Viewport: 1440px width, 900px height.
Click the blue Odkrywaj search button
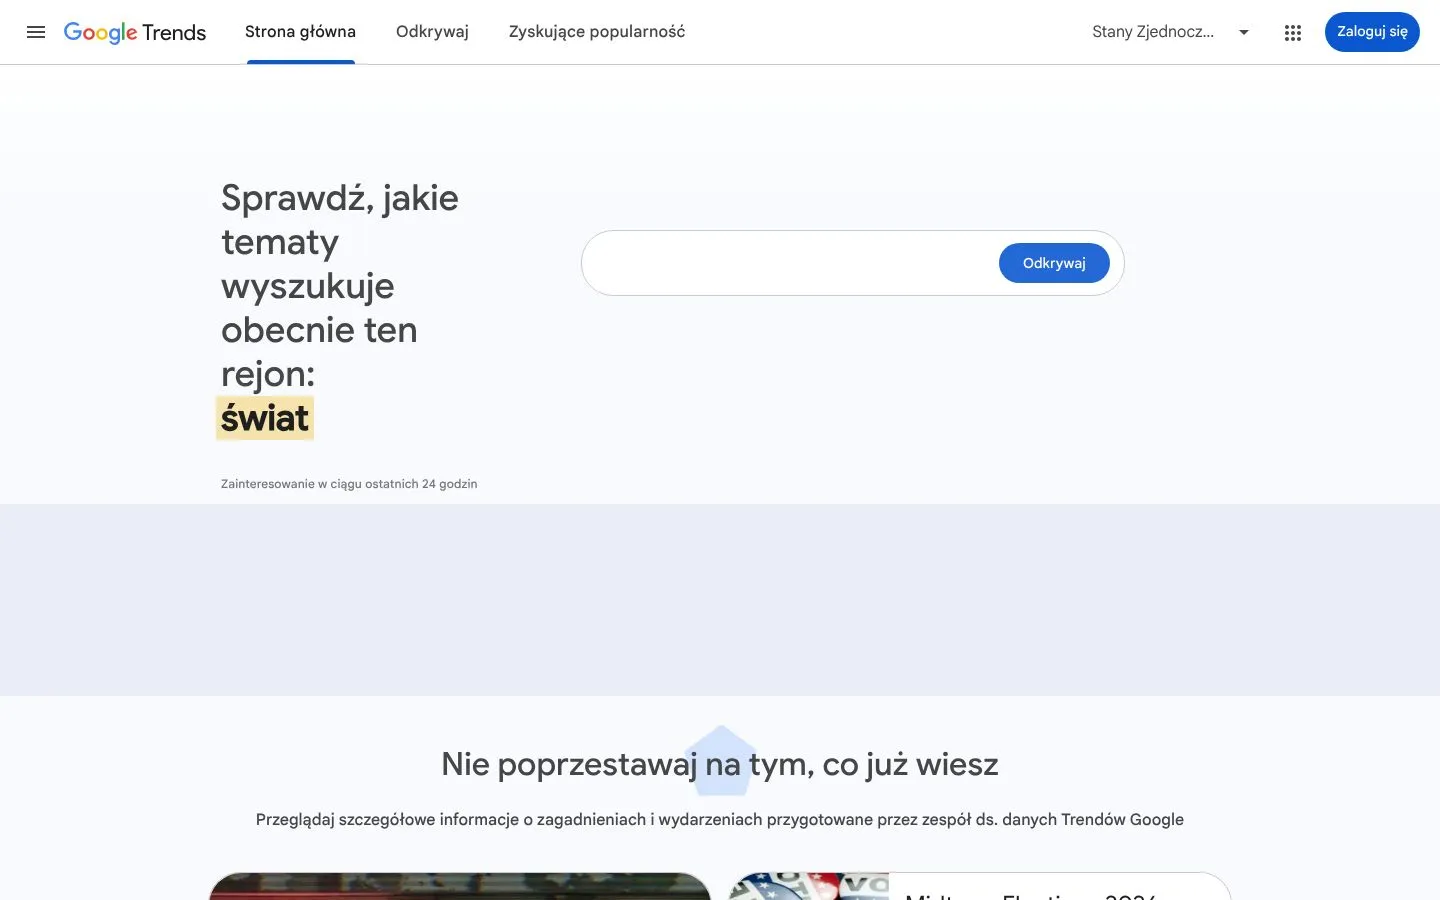coord(1054,263)
